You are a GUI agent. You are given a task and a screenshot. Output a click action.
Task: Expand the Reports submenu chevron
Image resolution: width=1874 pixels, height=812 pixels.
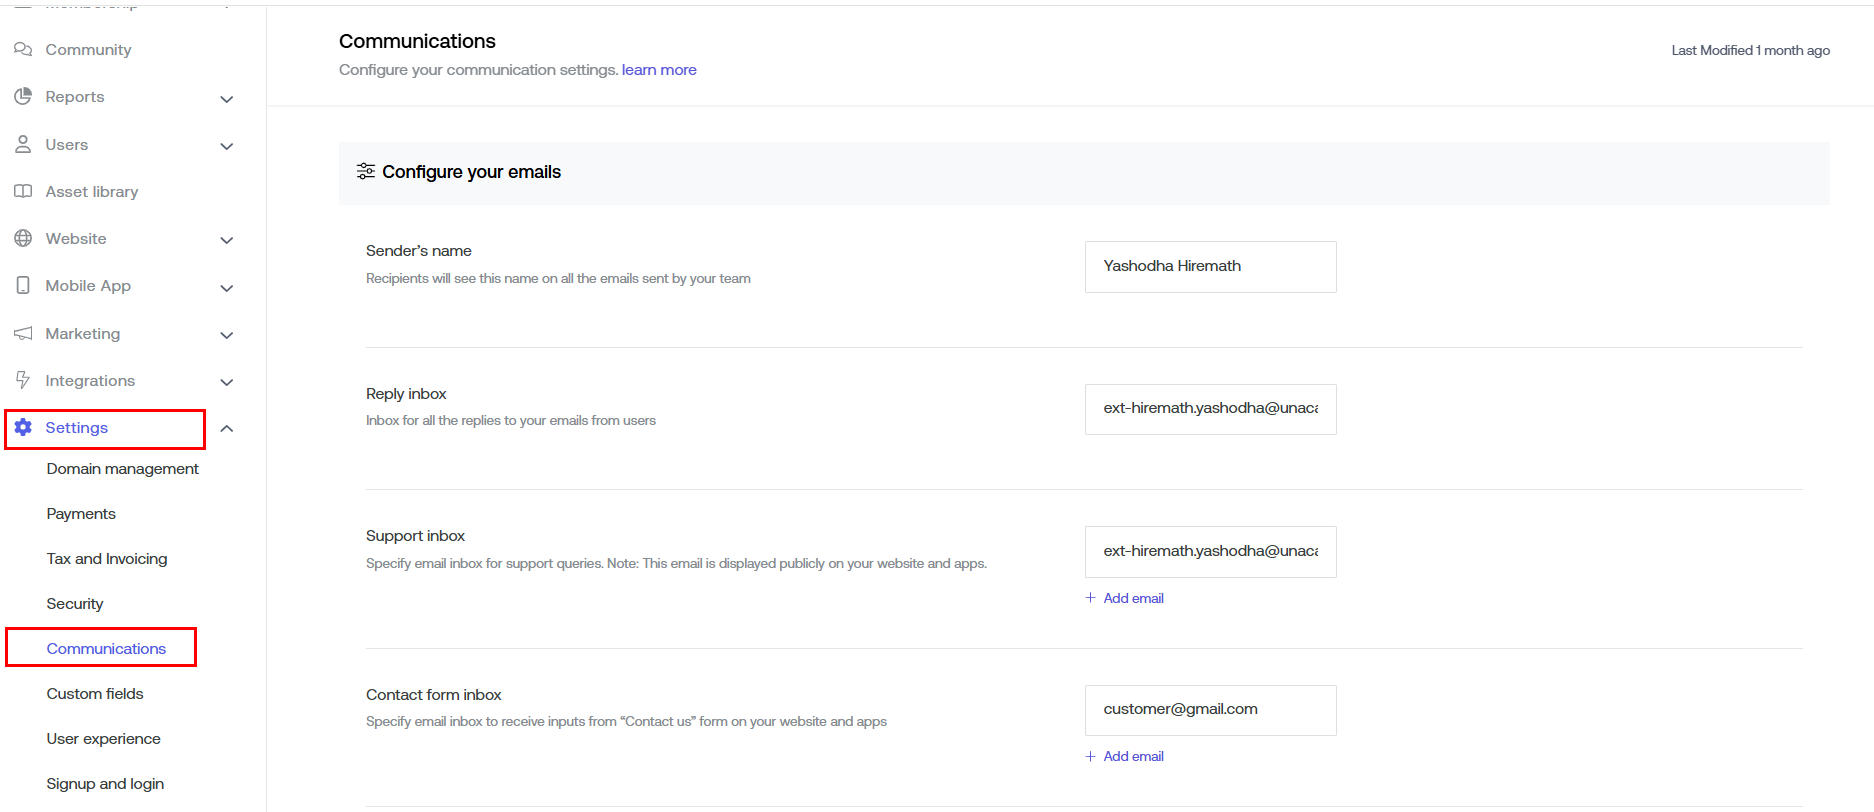(227, 99)
